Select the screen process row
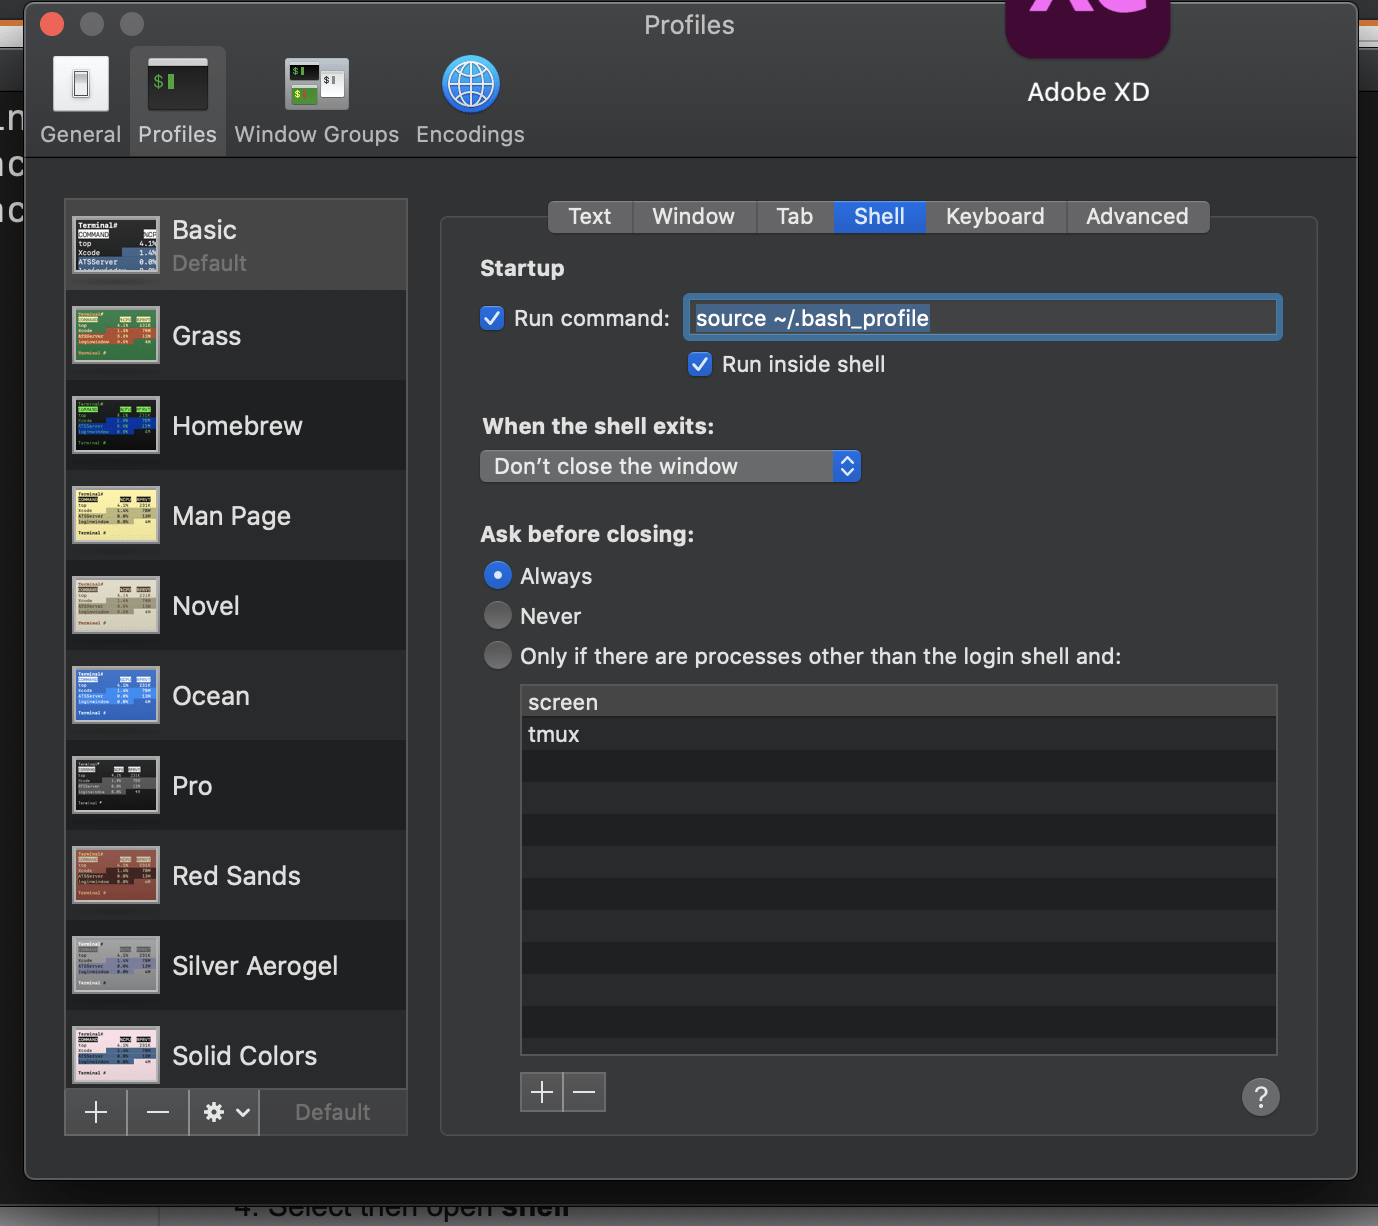Image resolution: width=1378 pixels, height=1226 pixels. click(x=899, y=702)
